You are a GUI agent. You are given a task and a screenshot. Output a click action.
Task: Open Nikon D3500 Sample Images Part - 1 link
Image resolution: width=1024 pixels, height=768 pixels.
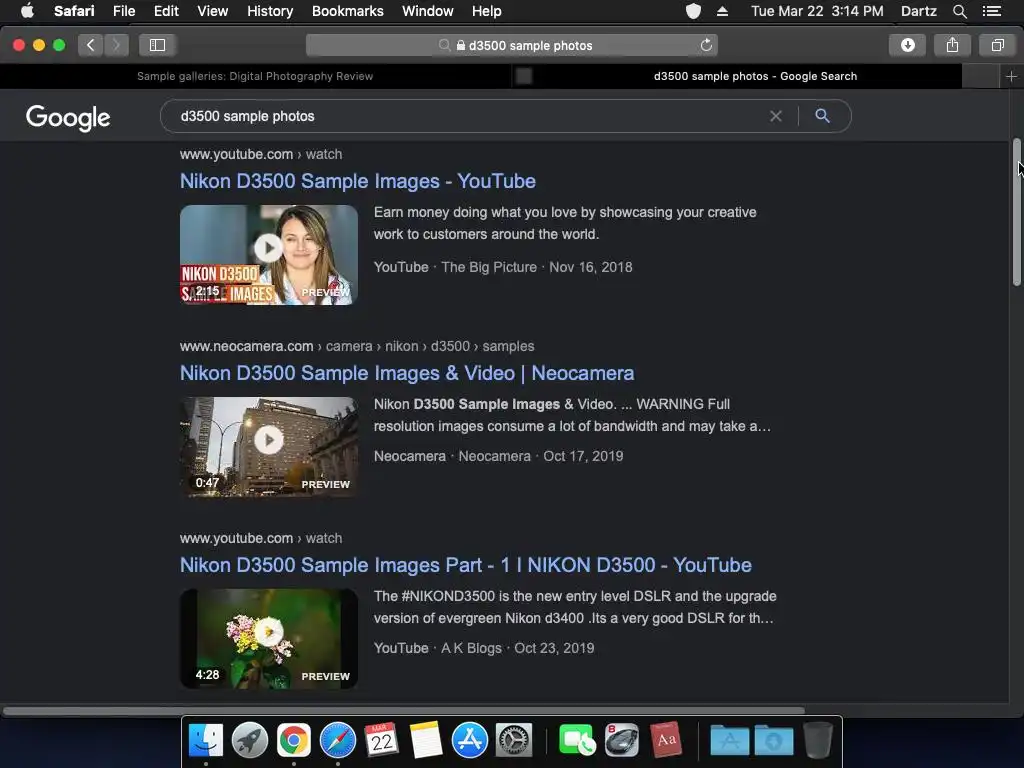tap(466, 565)
